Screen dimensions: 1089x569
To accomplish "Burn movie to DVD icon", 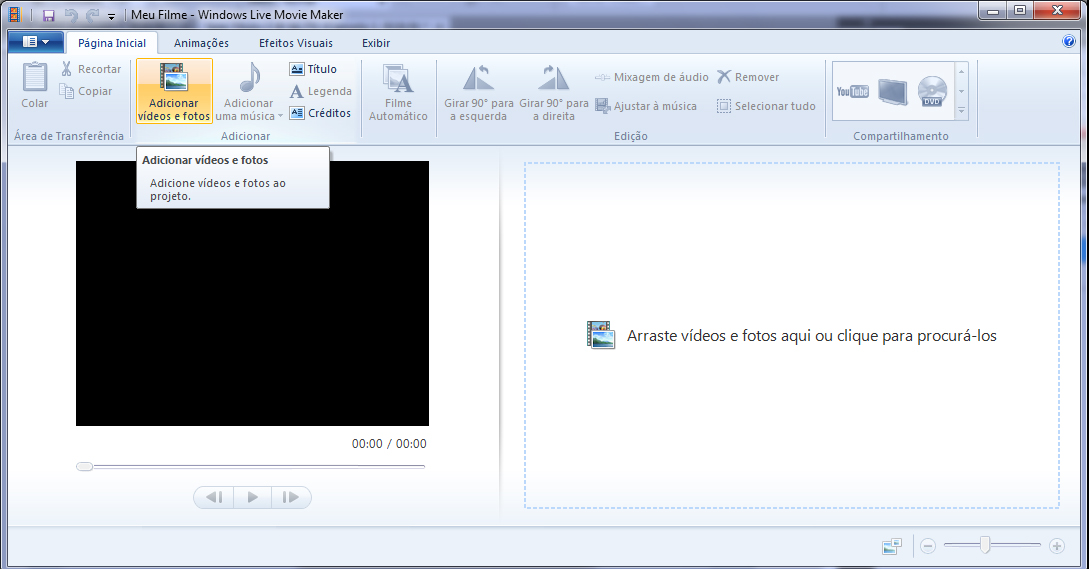I will (931, 91).
